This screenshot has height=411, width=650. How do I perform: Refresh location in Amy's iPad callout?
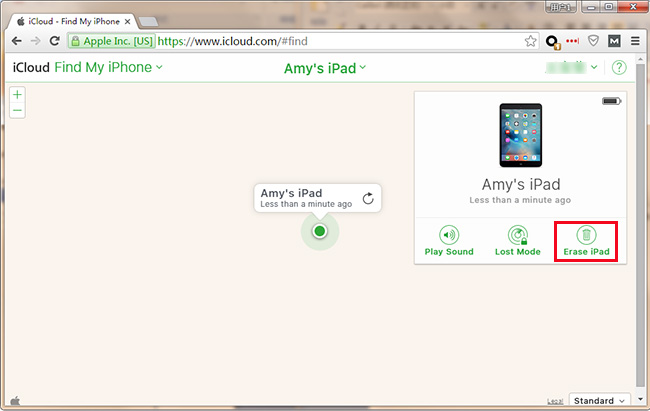click(x=368, y=199)
